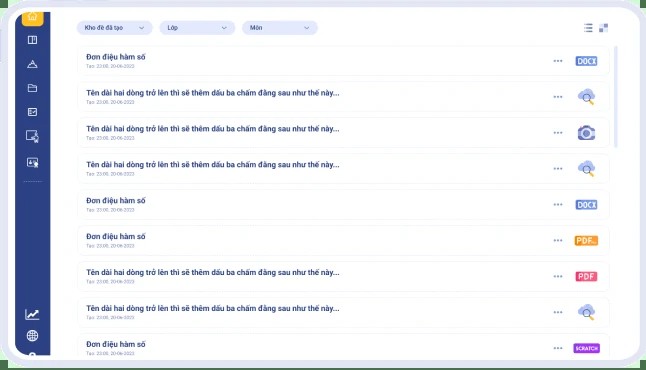The height and width of the screenshot is (370, 646).
Task: Switch to grid view layout icon
Action: [x=604, y=28]
